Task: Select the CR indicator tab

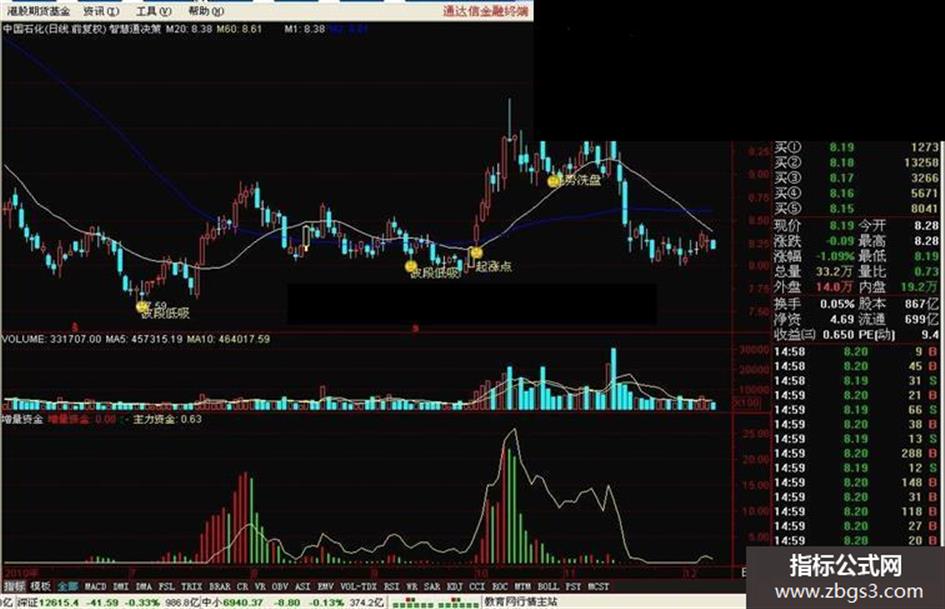Action: point(242,586)
